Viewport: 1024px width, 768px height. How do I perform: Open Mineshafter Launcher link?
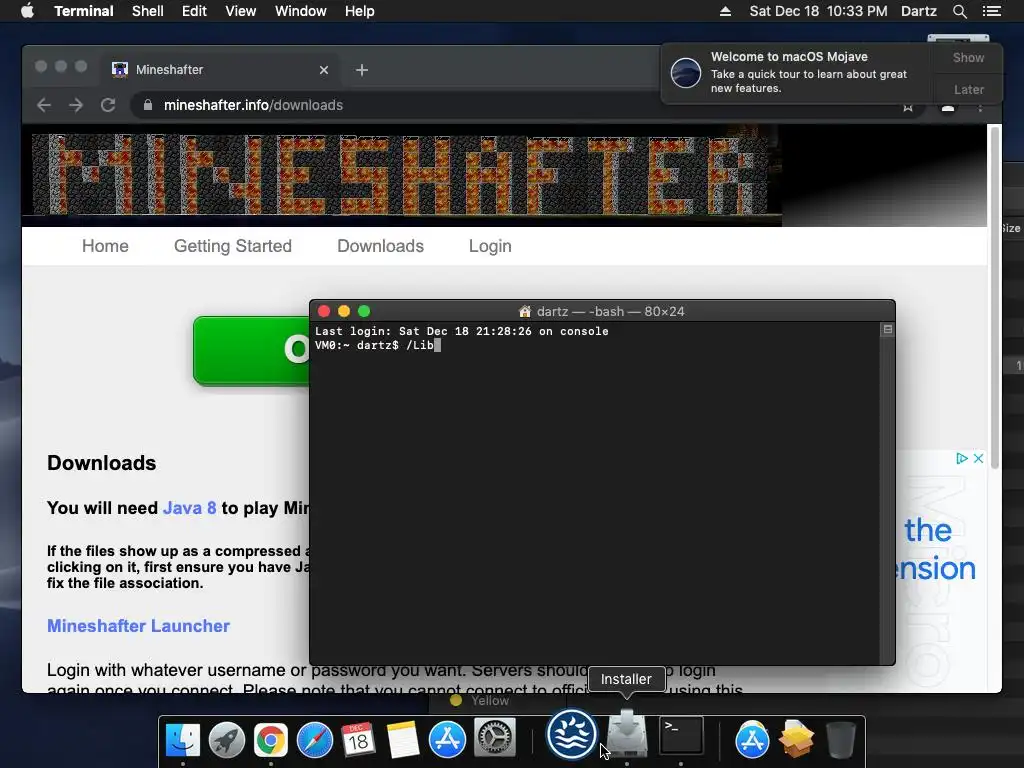pyautogui.click(x=138, y=626)
